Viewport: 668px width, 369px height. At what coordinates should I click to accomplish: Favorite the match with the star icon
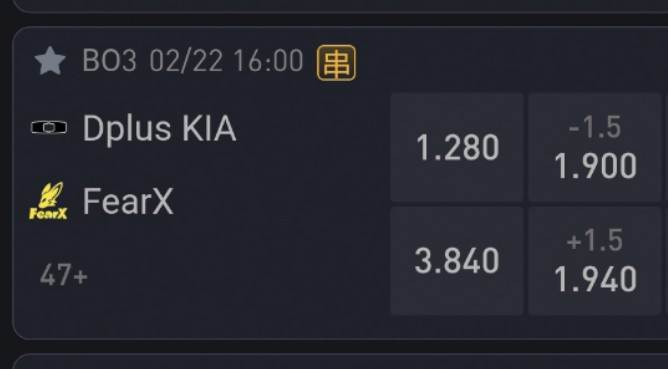(x=50, y=61)
